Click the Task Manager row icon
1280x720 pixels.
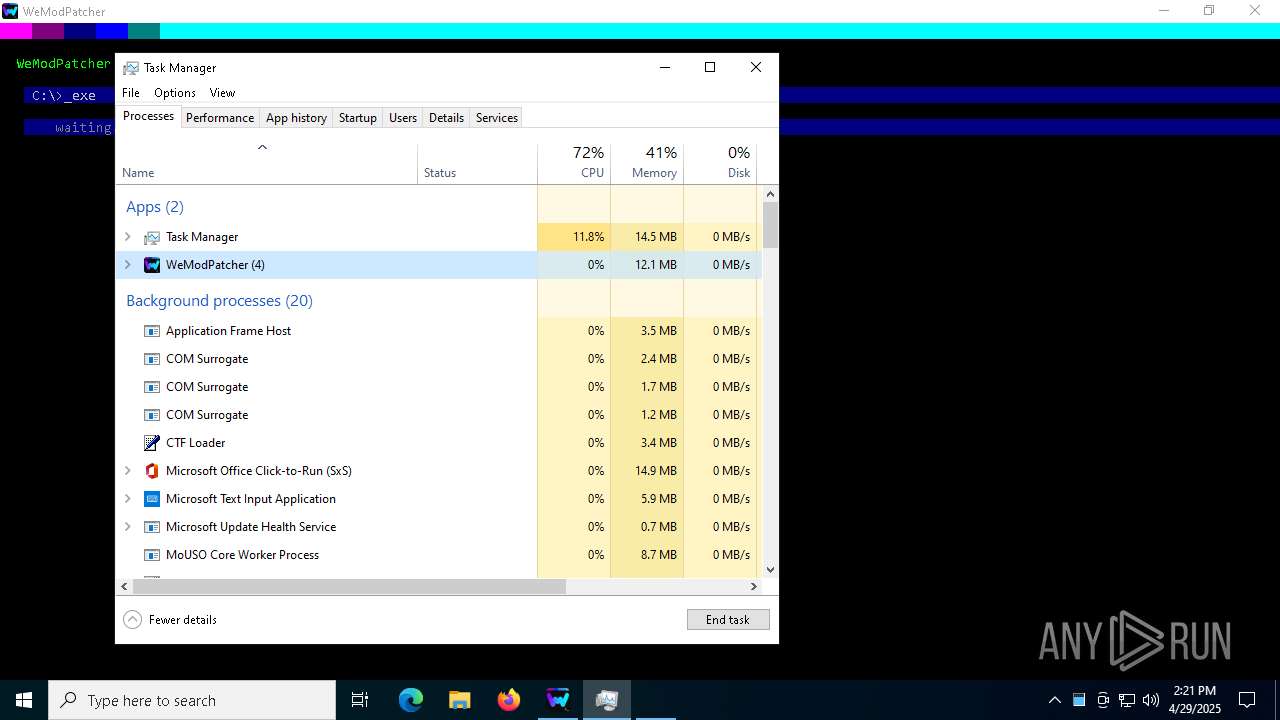point(152,237)
